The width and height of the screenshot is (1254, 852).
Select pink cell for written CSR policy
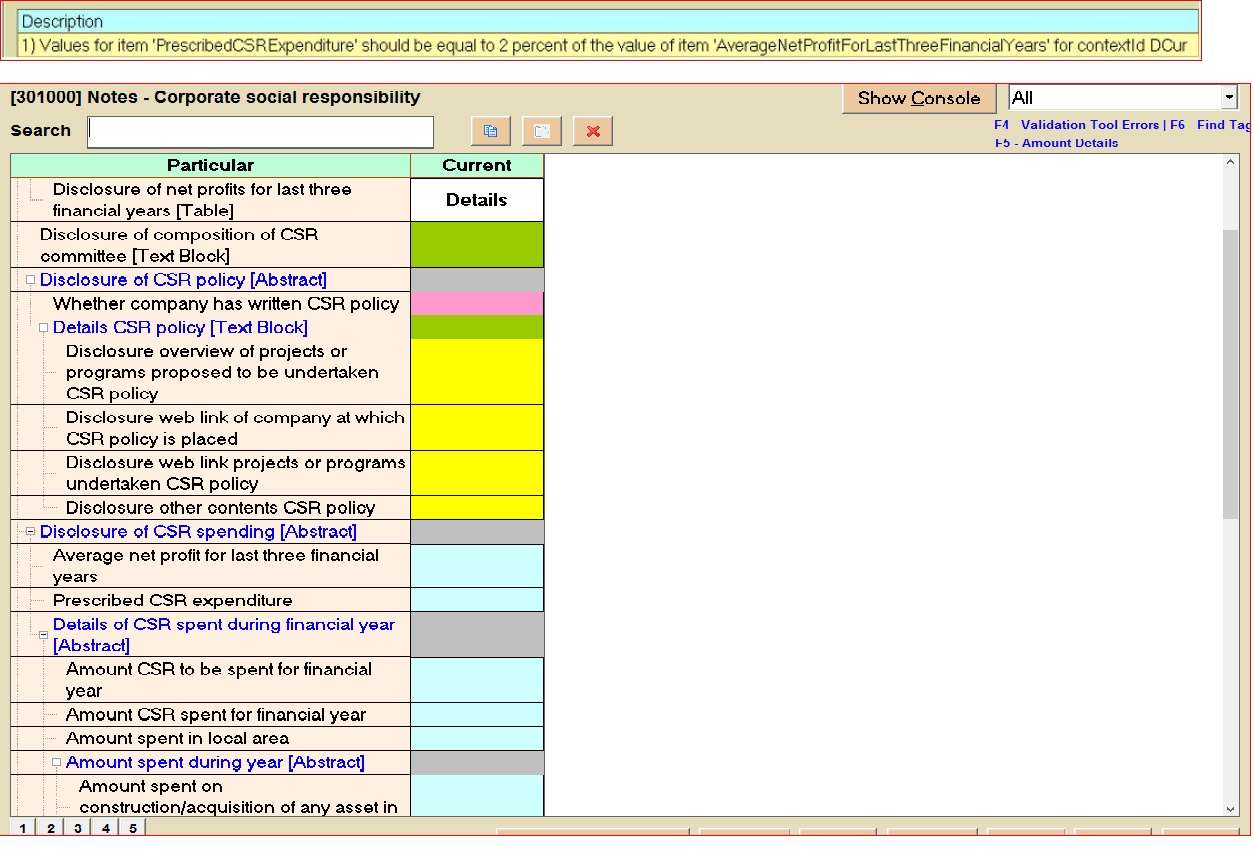point(477,304)
